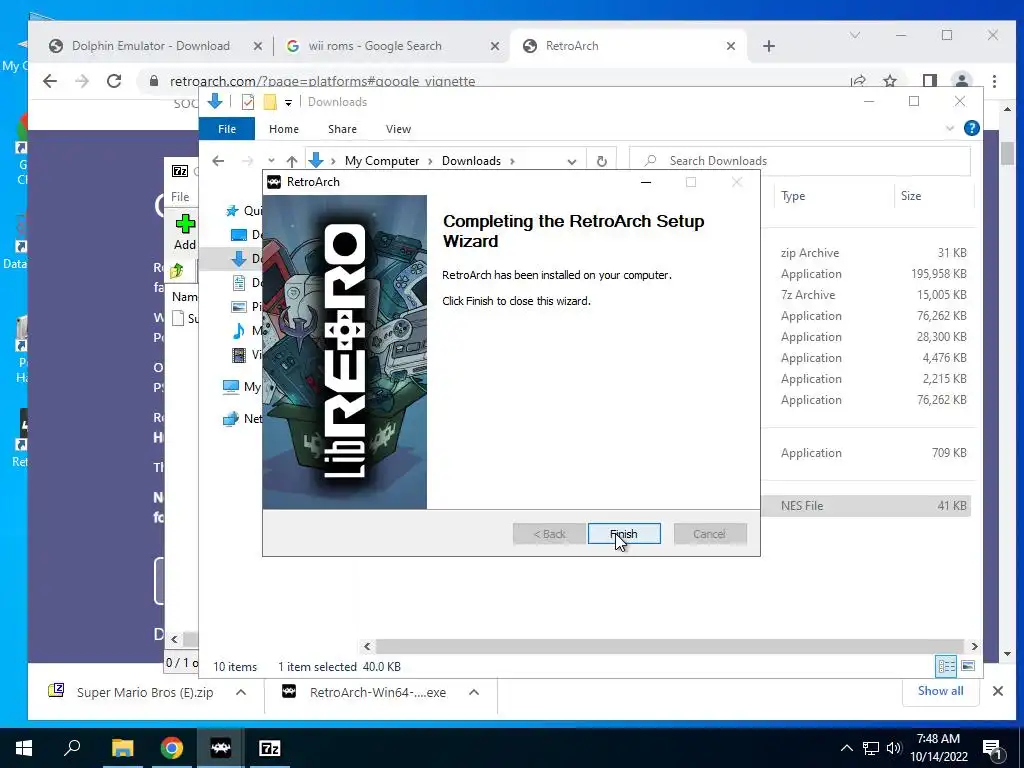The width and height of the screenshot is (1024, 768).
Task: Open Explorer help icon
Action: (x=972, y=129)
